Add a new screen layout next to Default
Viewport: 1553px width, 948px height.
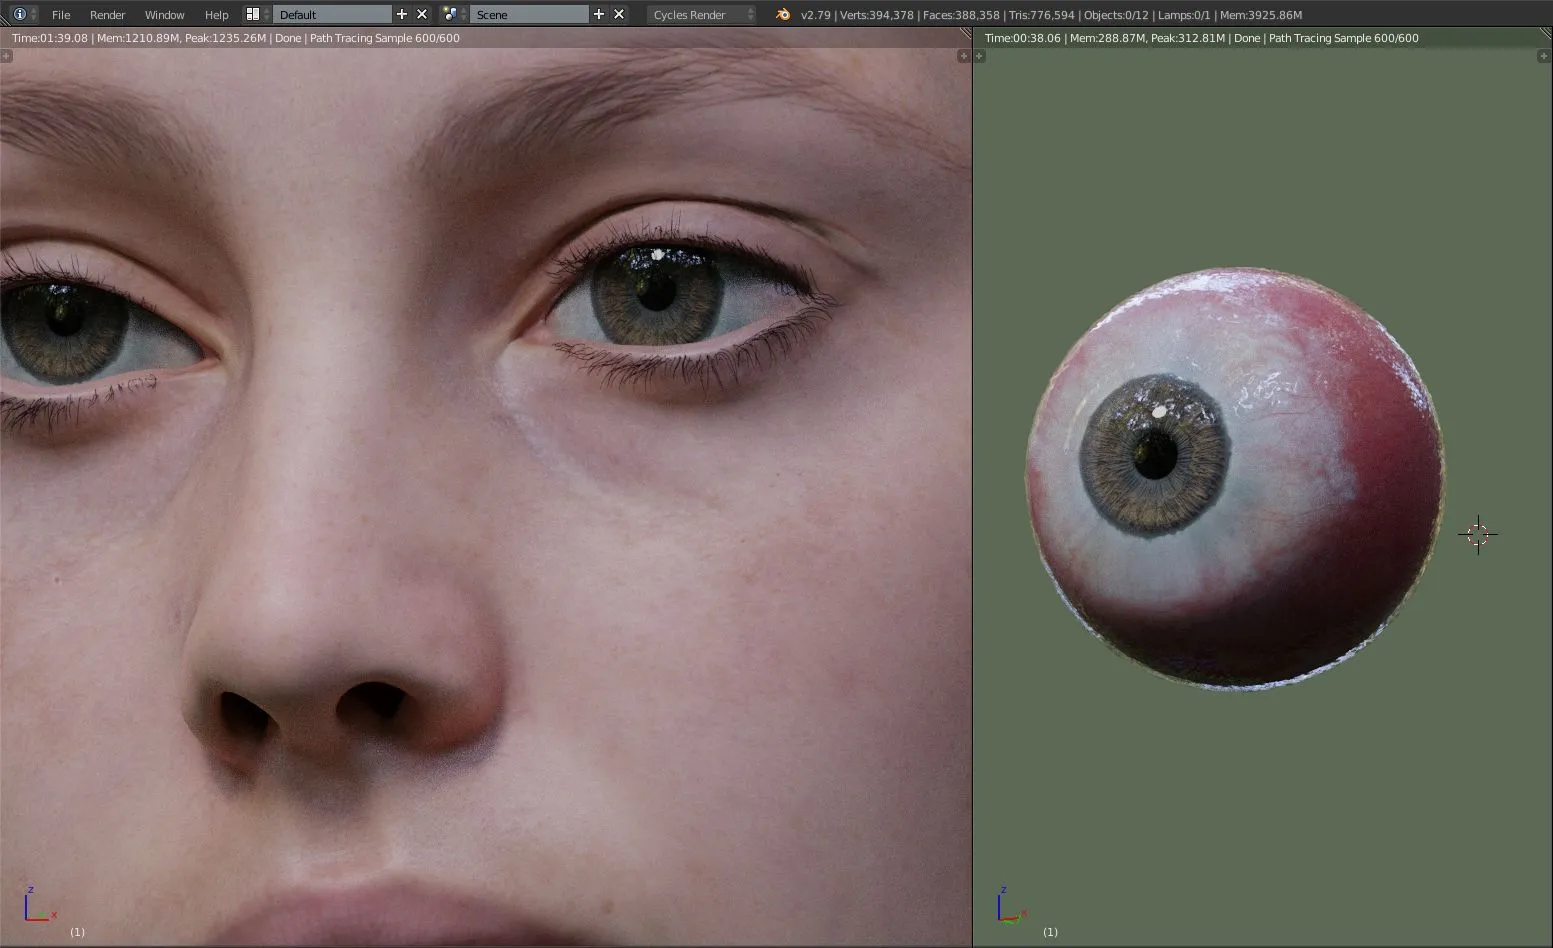click(402, 14)
